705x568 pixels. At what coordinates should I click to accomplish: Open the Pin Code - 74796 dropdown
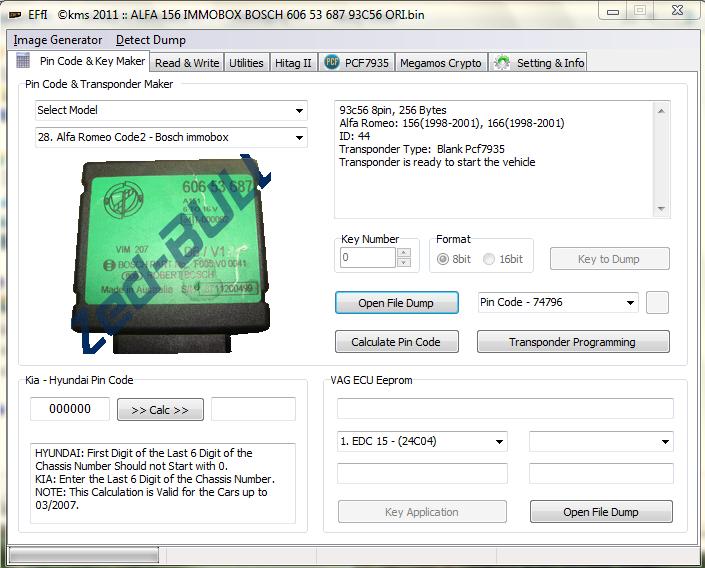pos(558,302)
